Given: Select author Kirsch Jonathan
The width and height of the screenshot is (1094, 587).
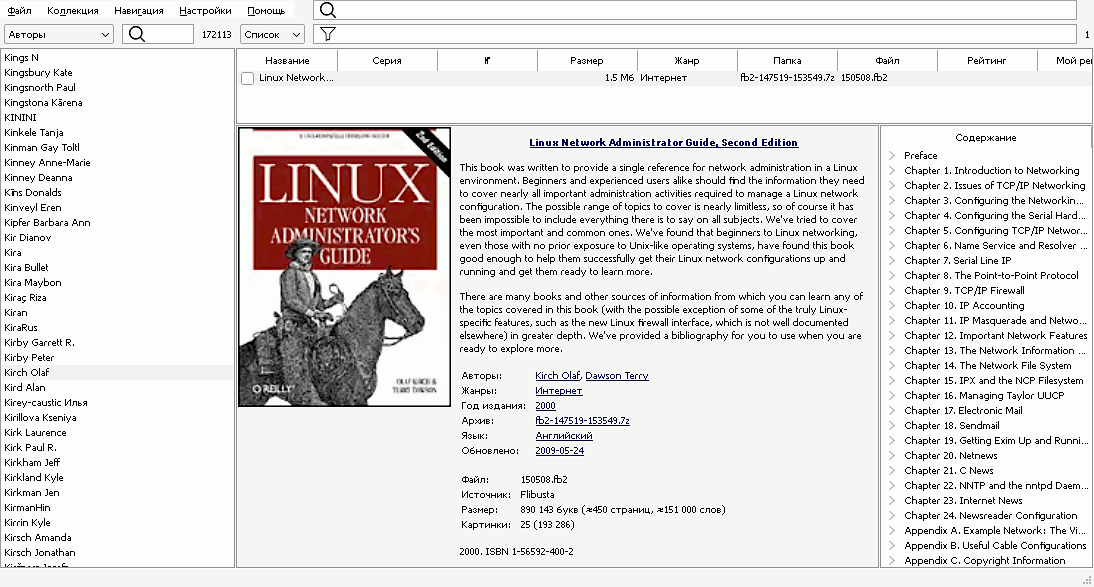Looking at the screenshot, I should pyautogui.click(x=117, y=553).
